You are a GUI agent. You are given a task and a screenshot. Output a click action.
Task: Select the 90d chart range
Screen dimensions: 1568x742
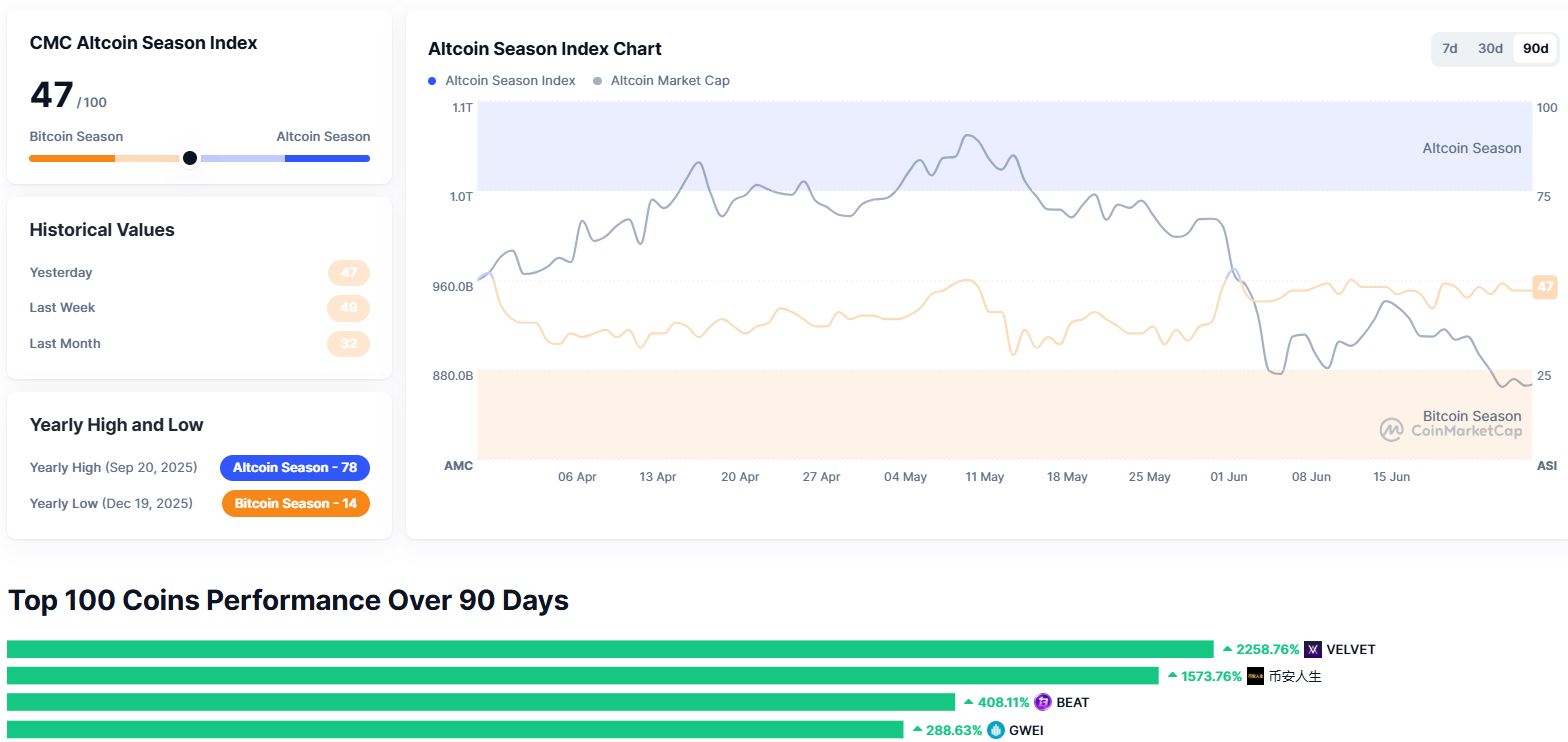pyautogui.click(x=1535, y=49)
